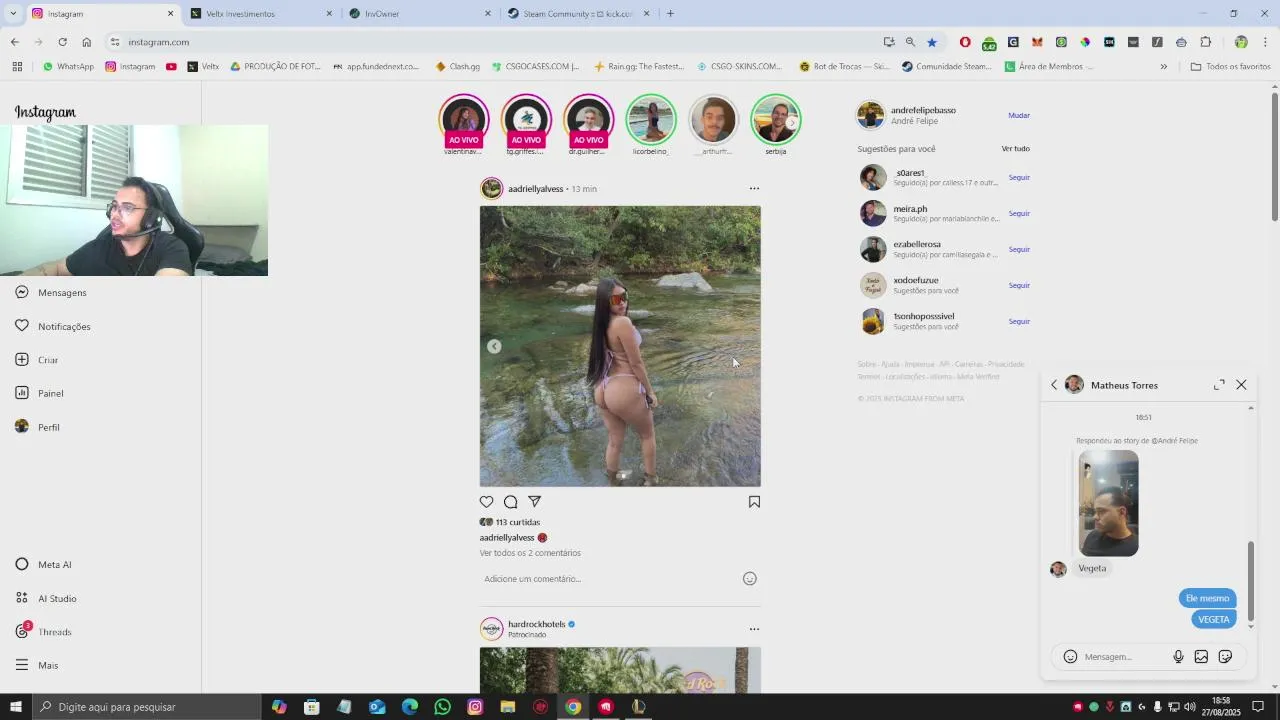1280x720 pixels.
Task: Save post with bookmark icon
Action: click(x=754, y=502)
